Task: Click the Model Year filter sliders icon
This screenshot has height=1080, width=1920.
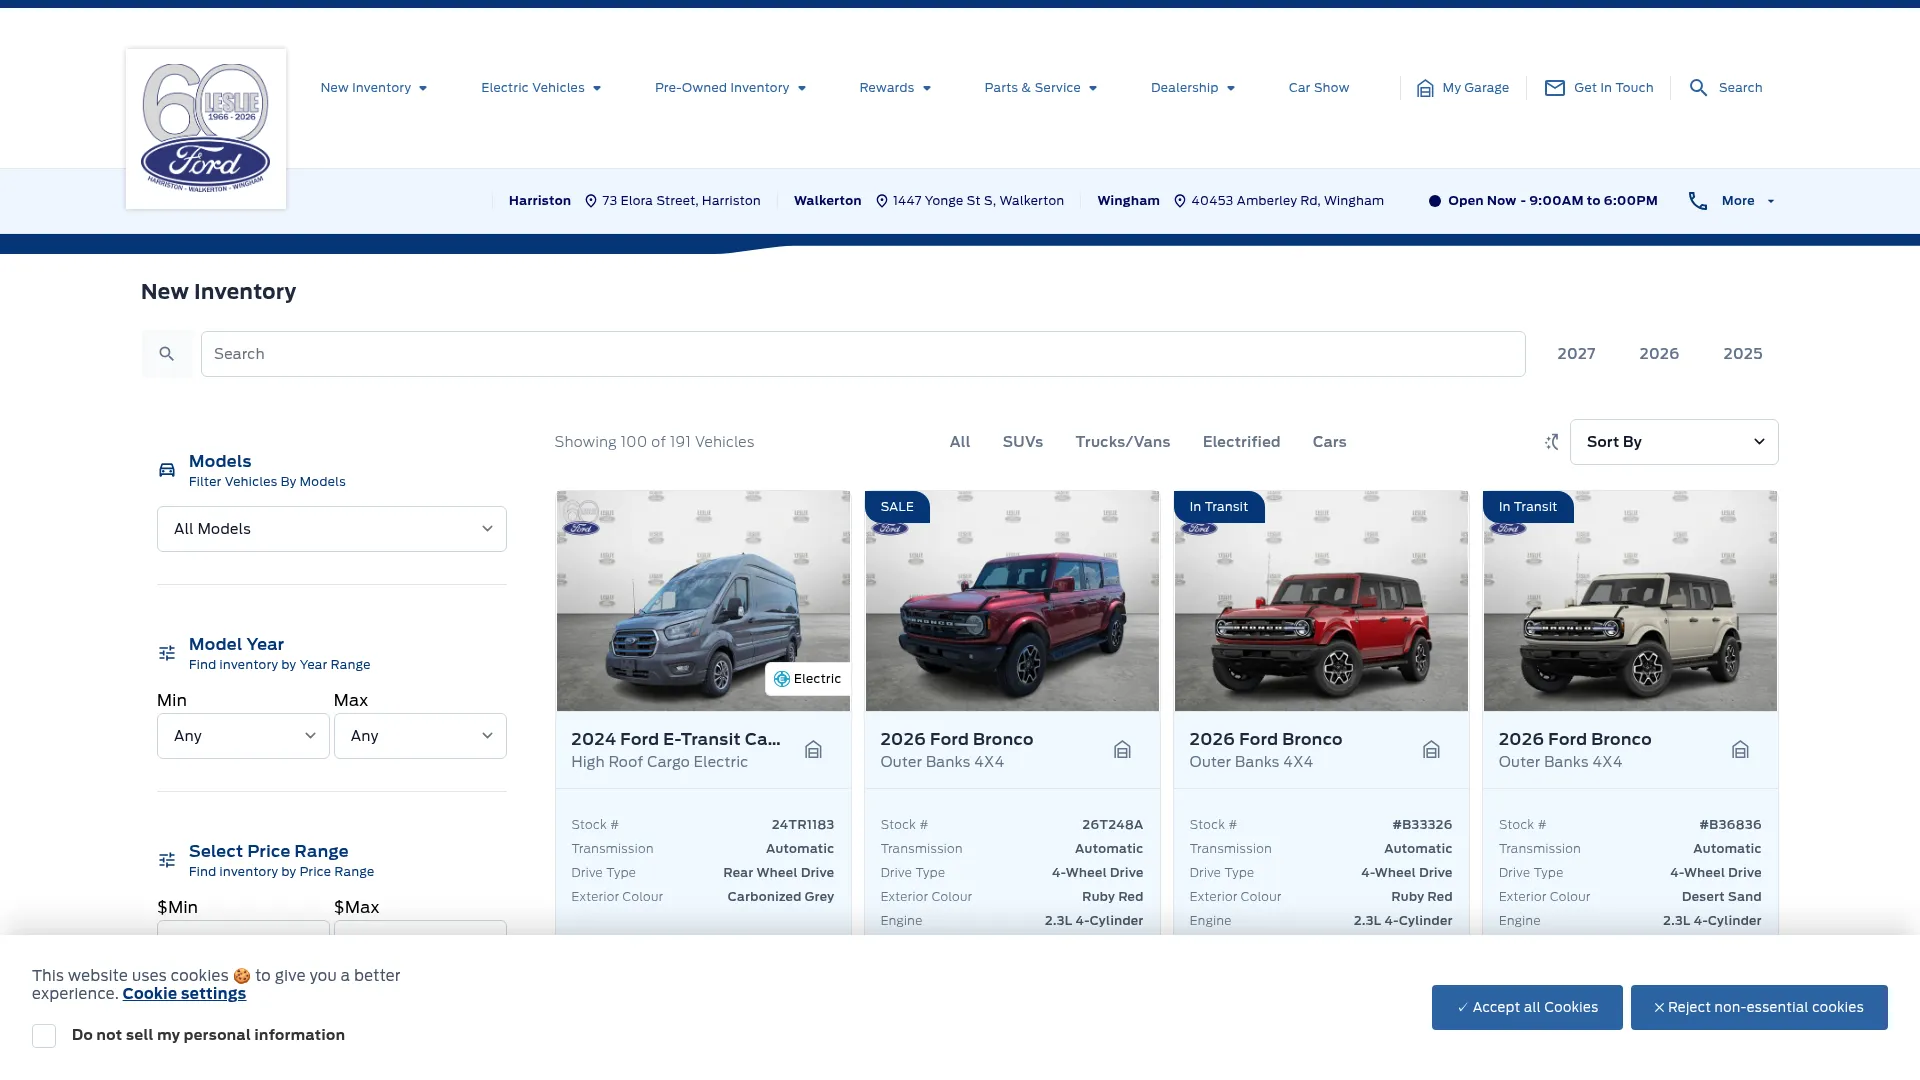Action: 167,653
